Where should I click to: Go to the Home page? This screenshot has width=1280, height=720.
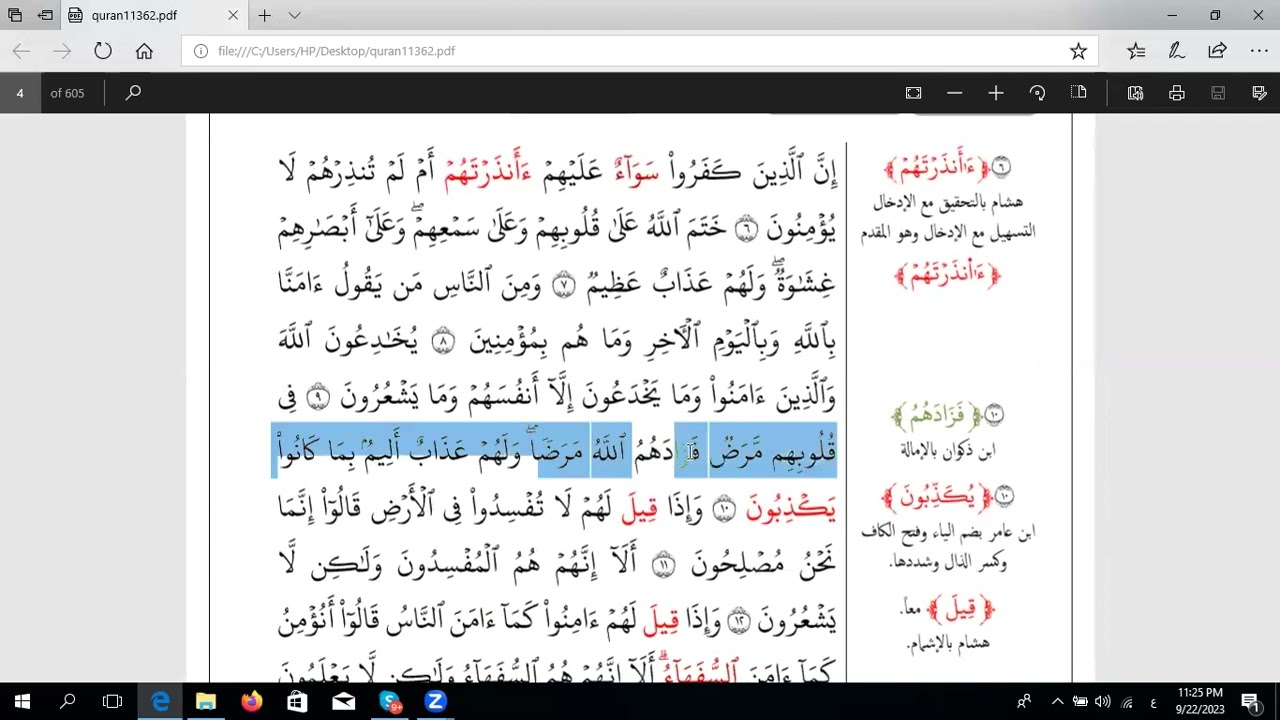[x=144, y=51]
